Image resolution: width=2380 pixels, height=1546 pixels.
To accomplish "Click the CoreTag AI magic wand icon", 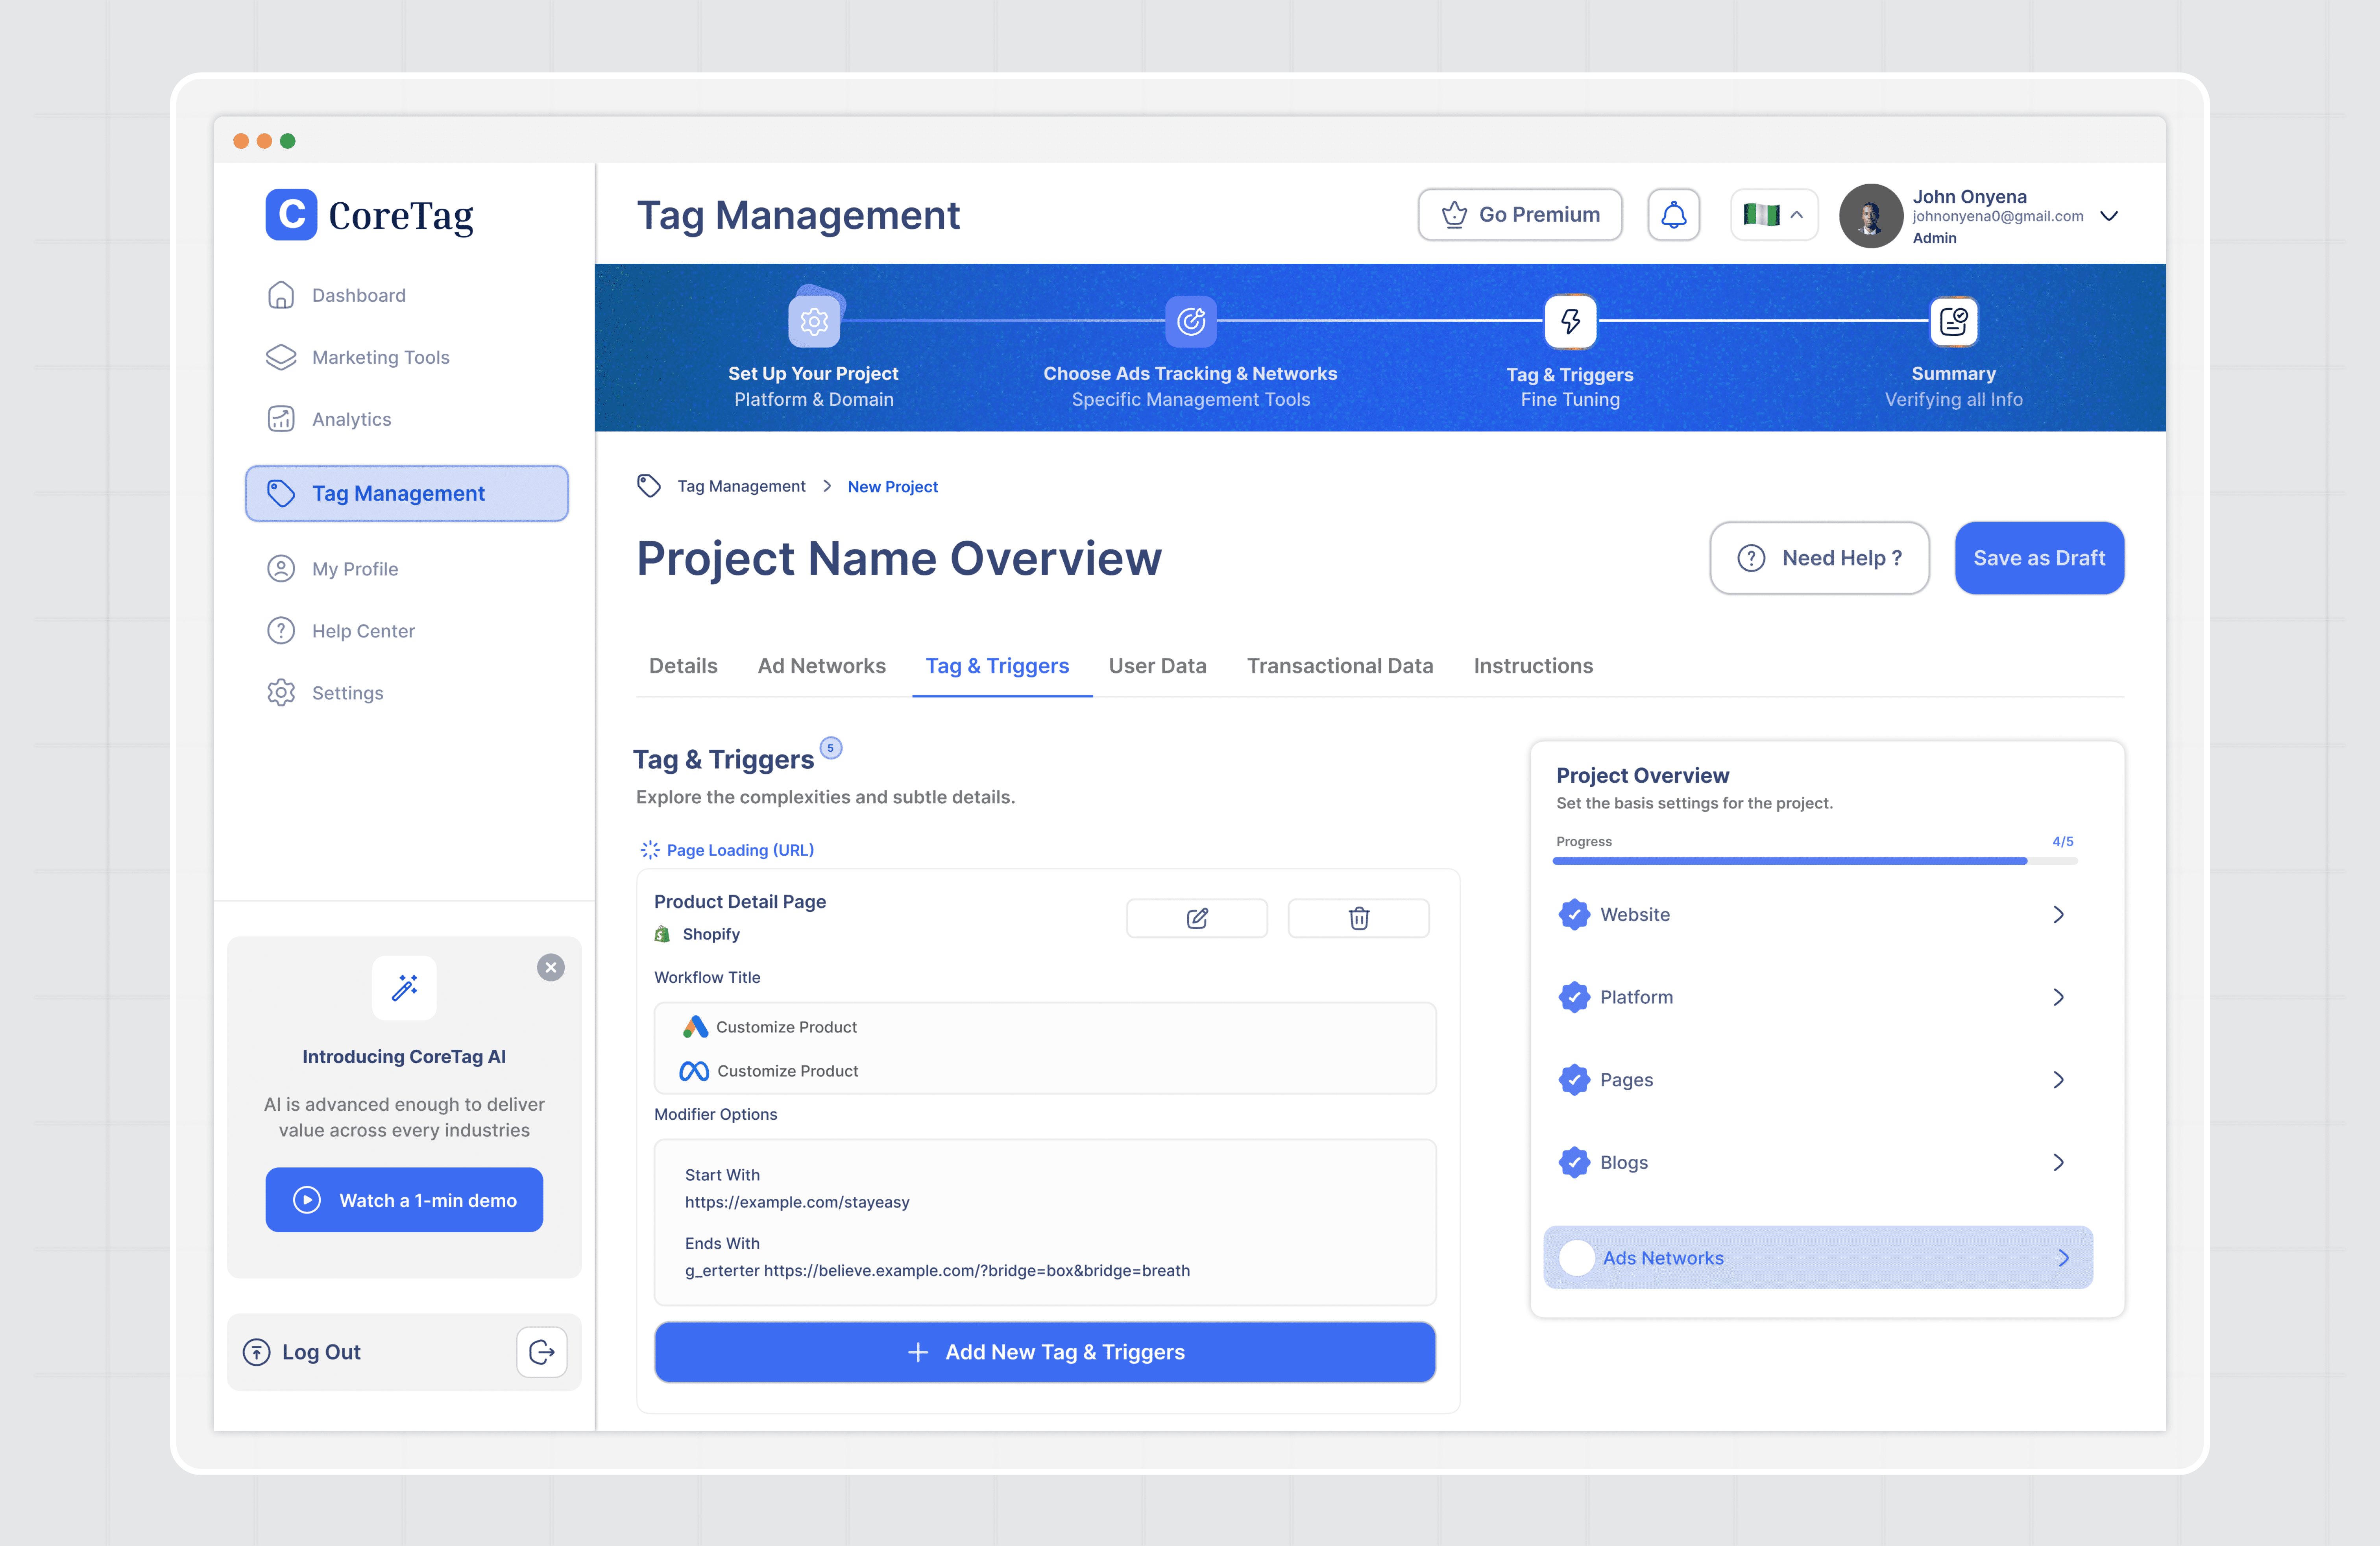I will 404,988.
